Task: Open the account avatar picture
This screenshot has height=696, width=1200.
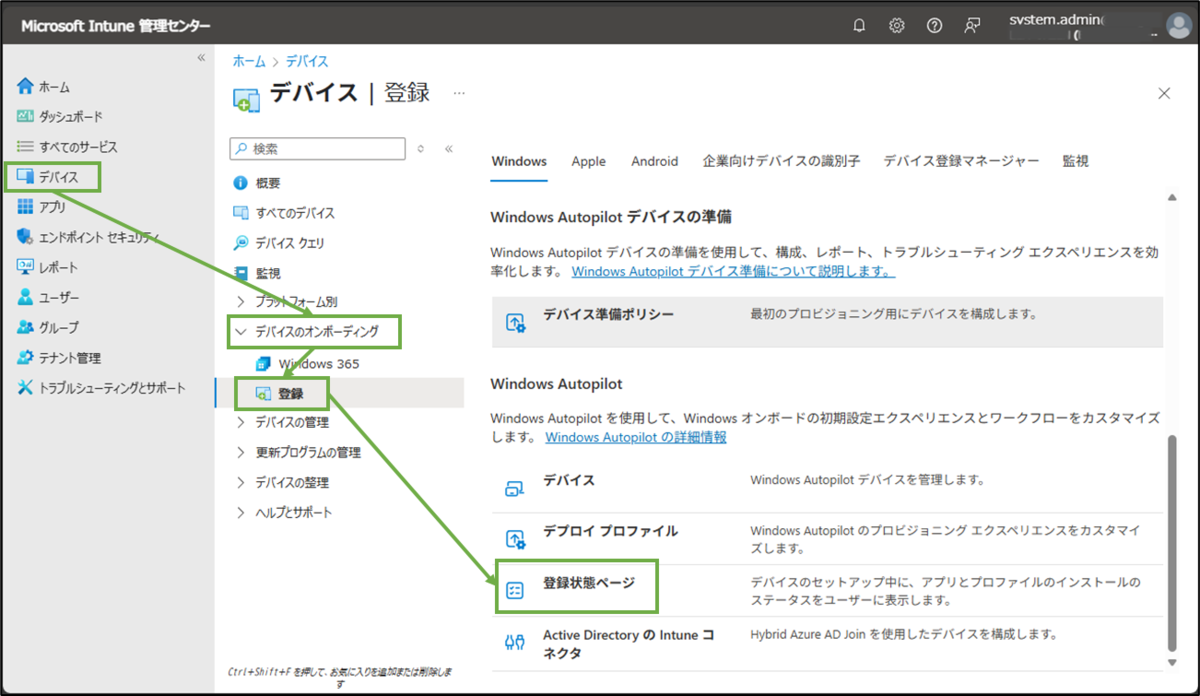Action: tap(1177, 26)
